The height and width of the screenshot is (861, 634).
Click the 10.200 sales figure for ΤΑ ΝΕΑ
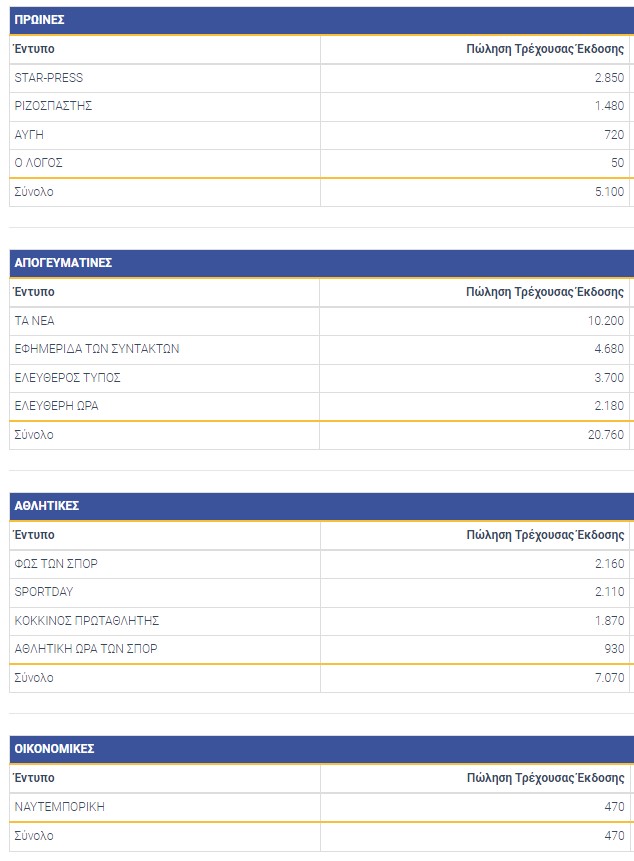[x=606, y=321]
